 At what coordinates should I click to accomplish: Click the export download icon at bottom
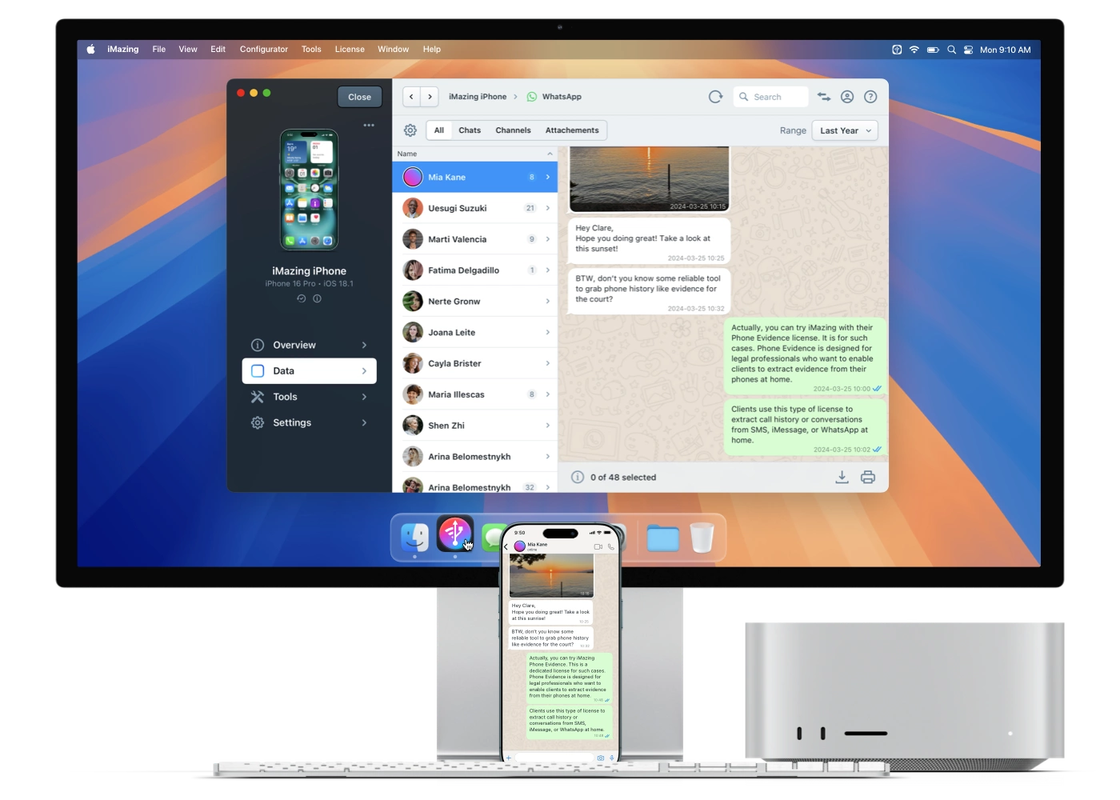842,477
